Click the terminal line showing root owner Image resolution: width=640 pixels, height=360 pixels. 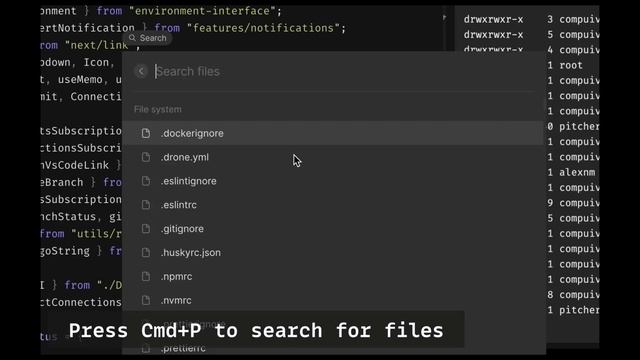(x=565, y=65)
